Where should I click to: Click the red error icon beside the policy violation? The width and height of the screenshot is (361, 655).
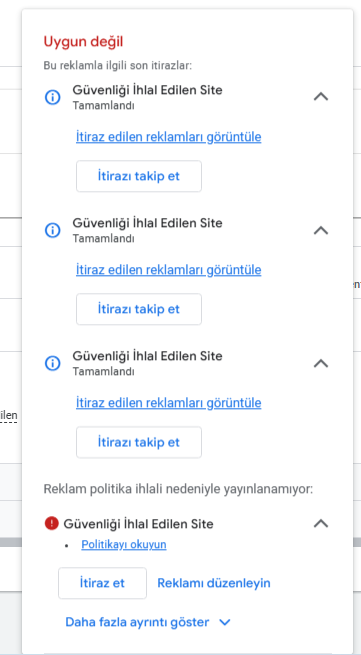[51, 523]
